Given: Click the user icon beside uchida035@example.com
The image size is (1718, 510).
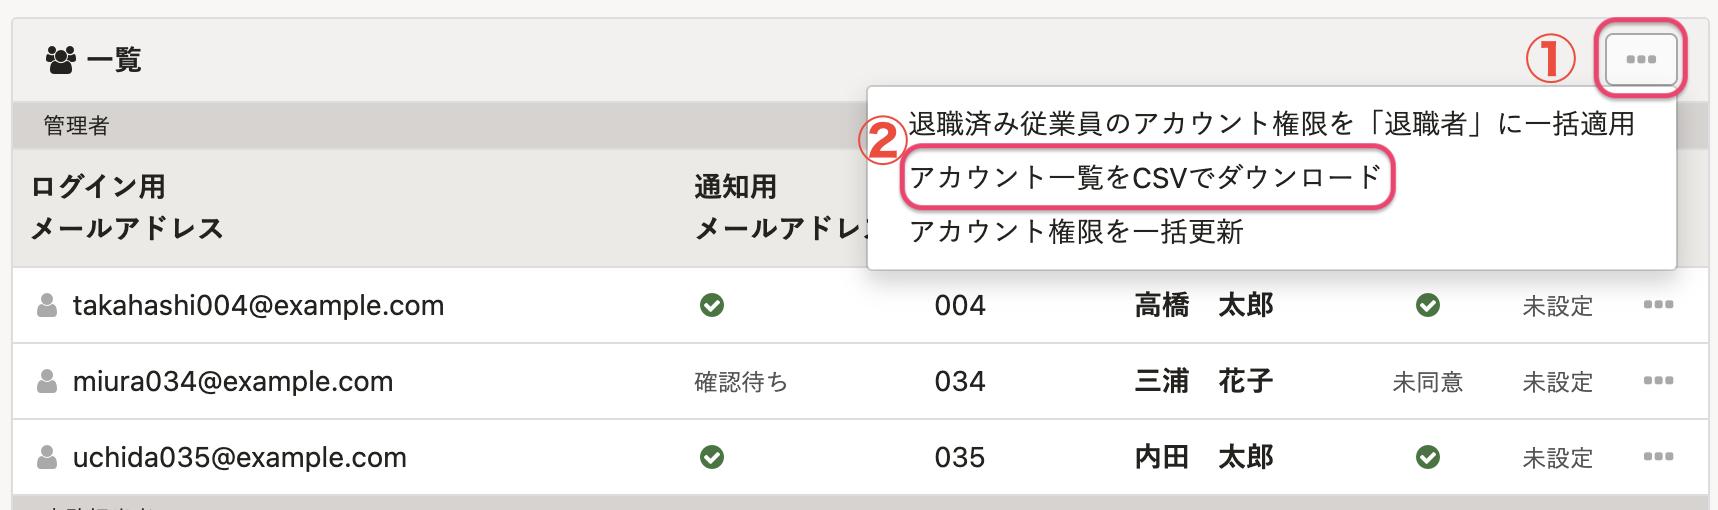Looking at the screenshot, I should [47, 457].
